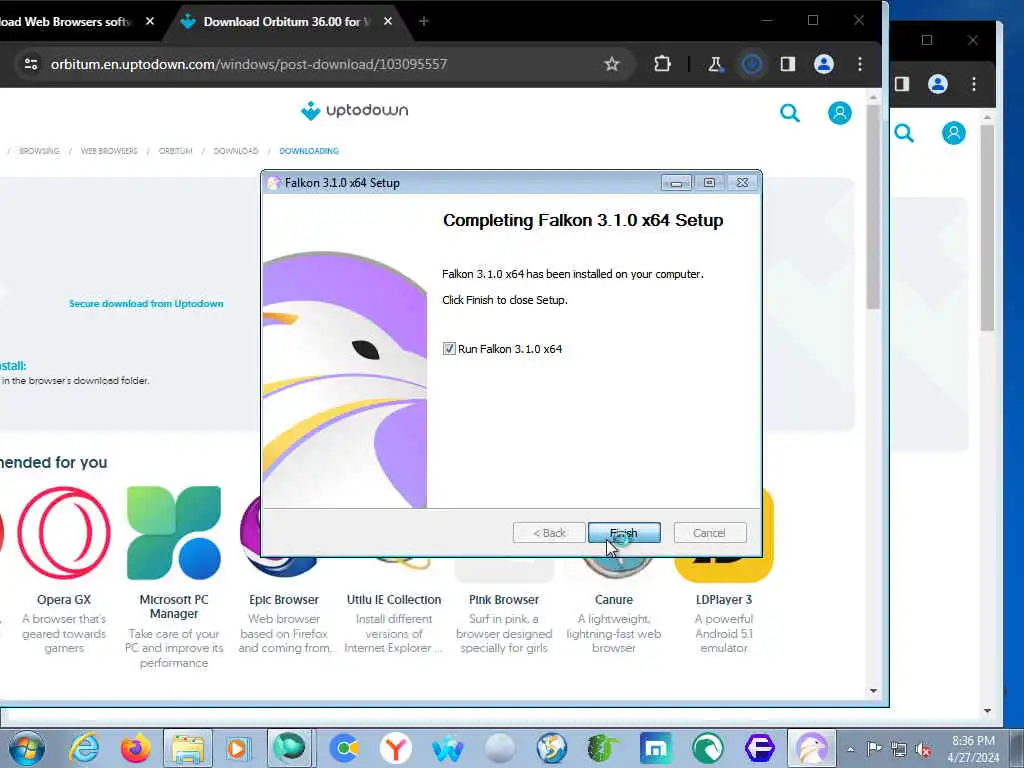Open Uptodown user account icon
This screenshot has height=768, width=1024.
click(839, 113)
